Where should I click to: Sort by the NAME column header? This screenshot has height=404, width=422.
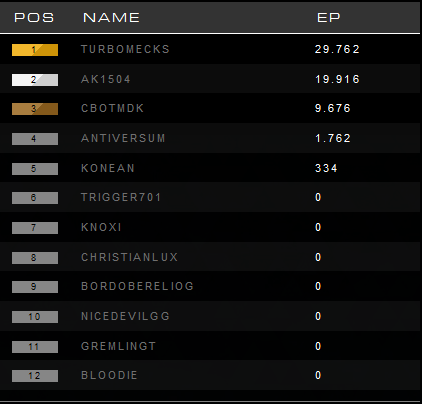[x=111, y=17]
